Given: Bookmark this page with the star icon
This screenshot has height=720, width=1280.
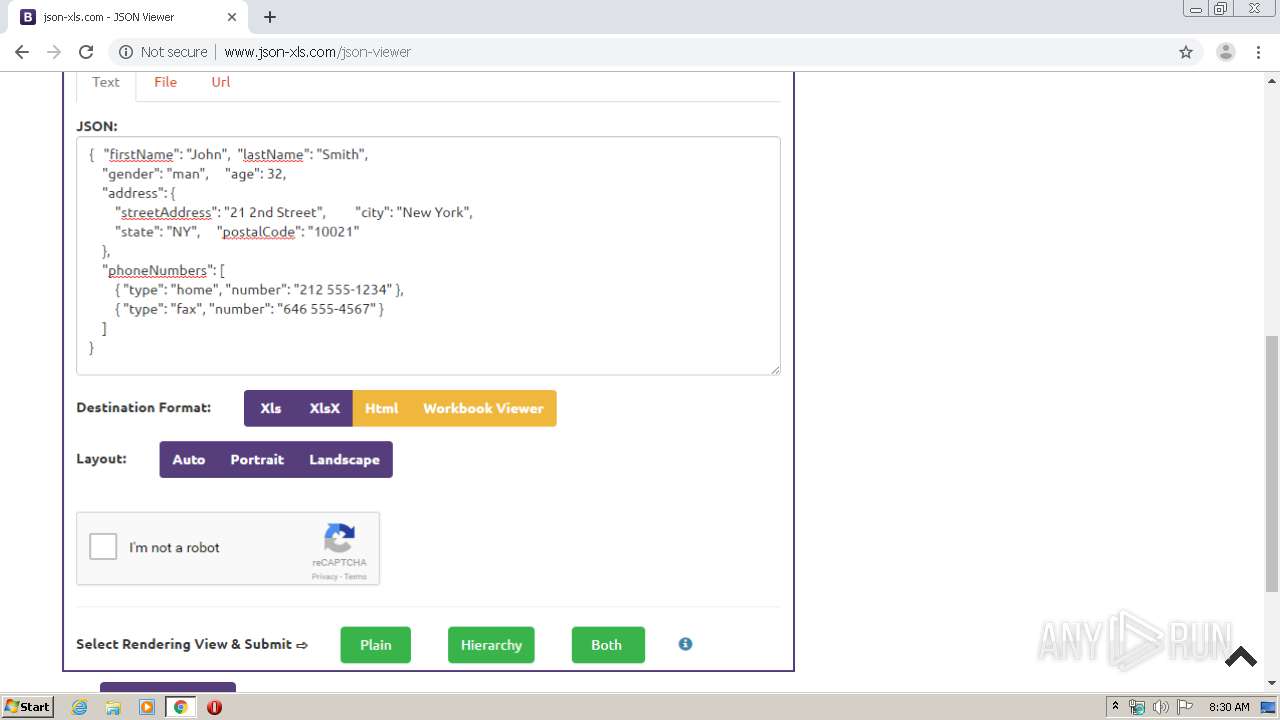Looking at the screenshot, I should click(1186, 52).
